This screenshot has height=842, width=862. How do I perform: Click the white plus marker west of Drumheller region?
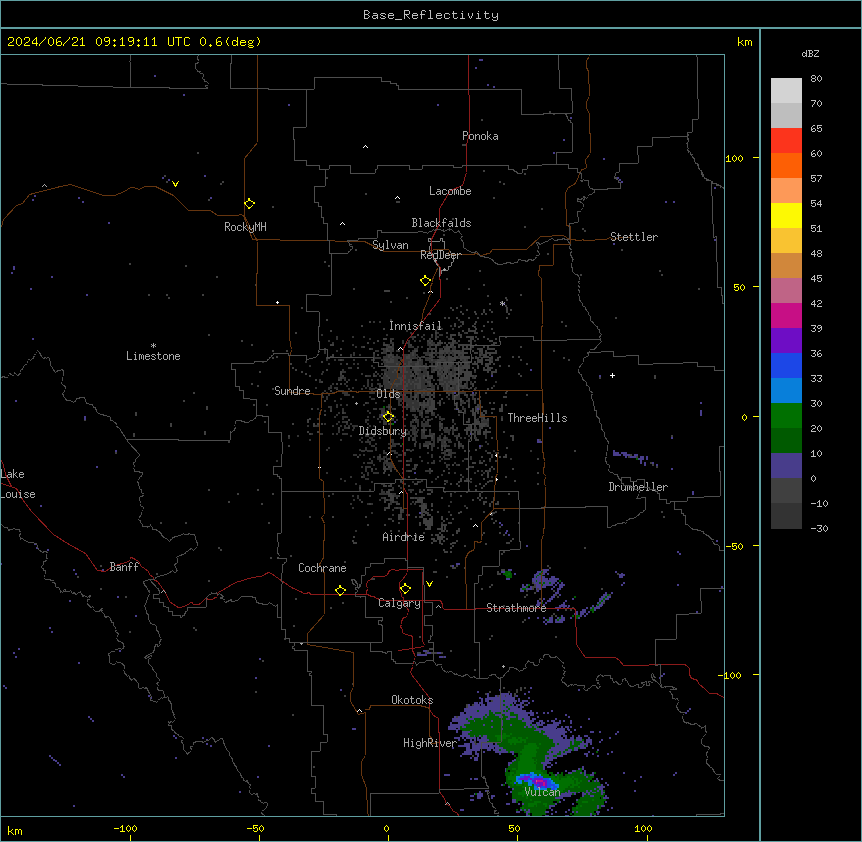pos(612,375)
